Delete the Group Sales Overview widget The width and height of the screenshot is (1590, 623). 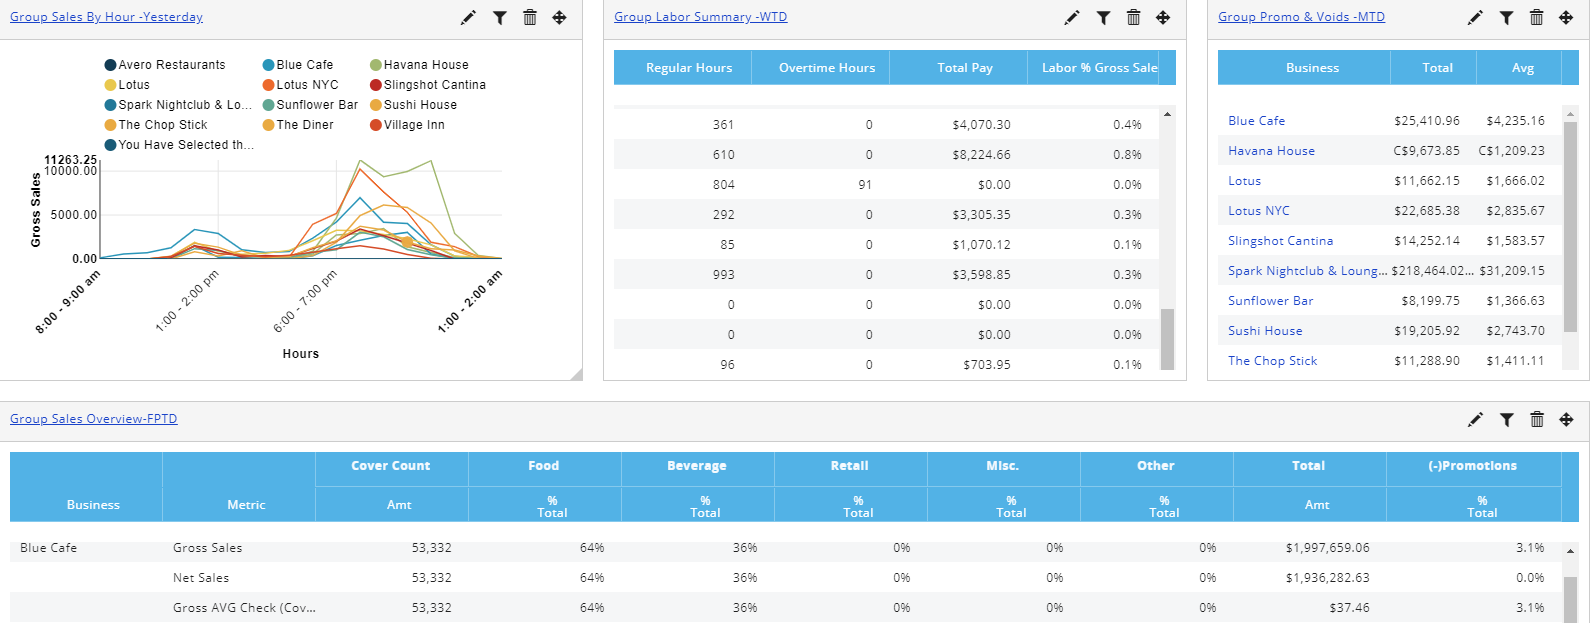pyautogui.click(x=1537, y=420)
